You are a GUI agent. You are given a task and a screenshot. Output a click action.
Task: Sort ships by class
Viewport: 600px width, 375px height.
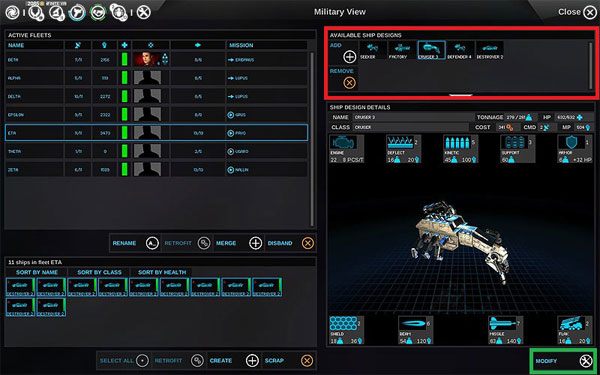coord(99,272)
